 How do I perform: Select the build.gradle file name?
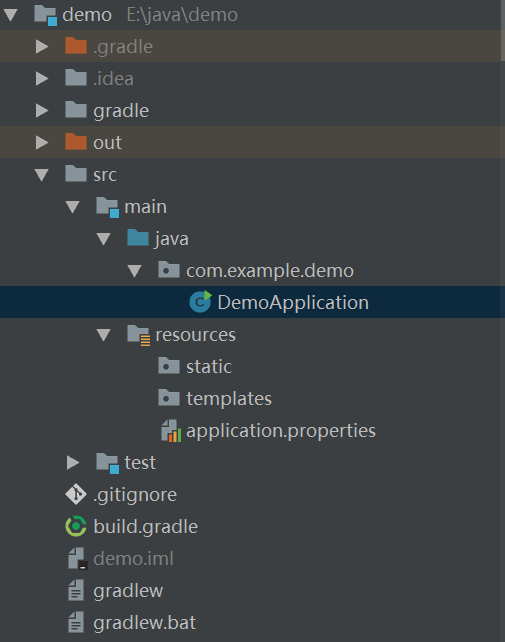tap(145, 527)
